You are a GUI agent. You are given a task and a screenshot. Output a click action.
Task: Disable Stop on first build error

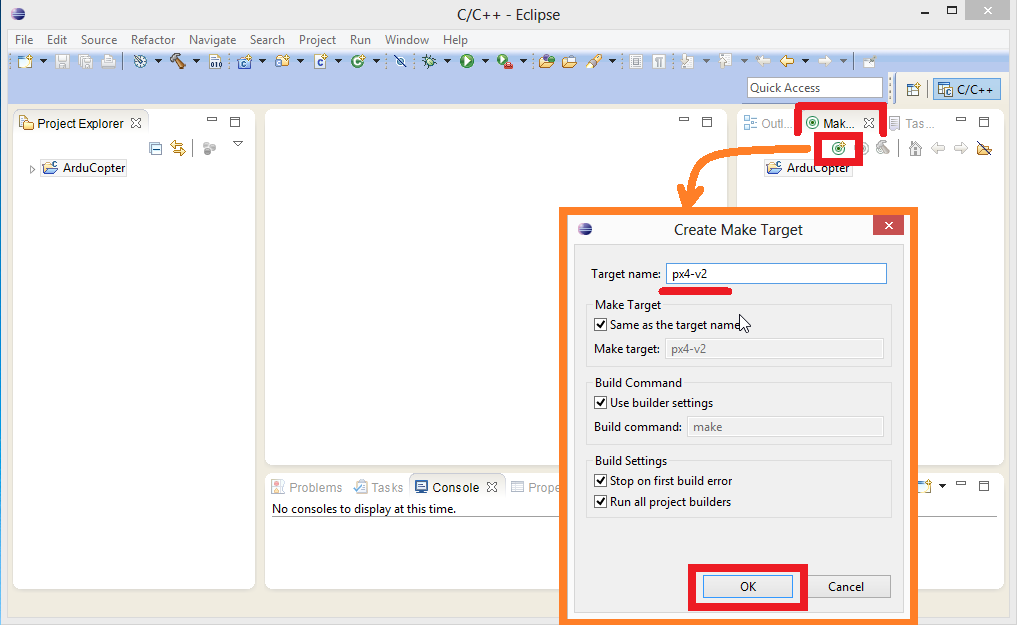tap(601, 481)
